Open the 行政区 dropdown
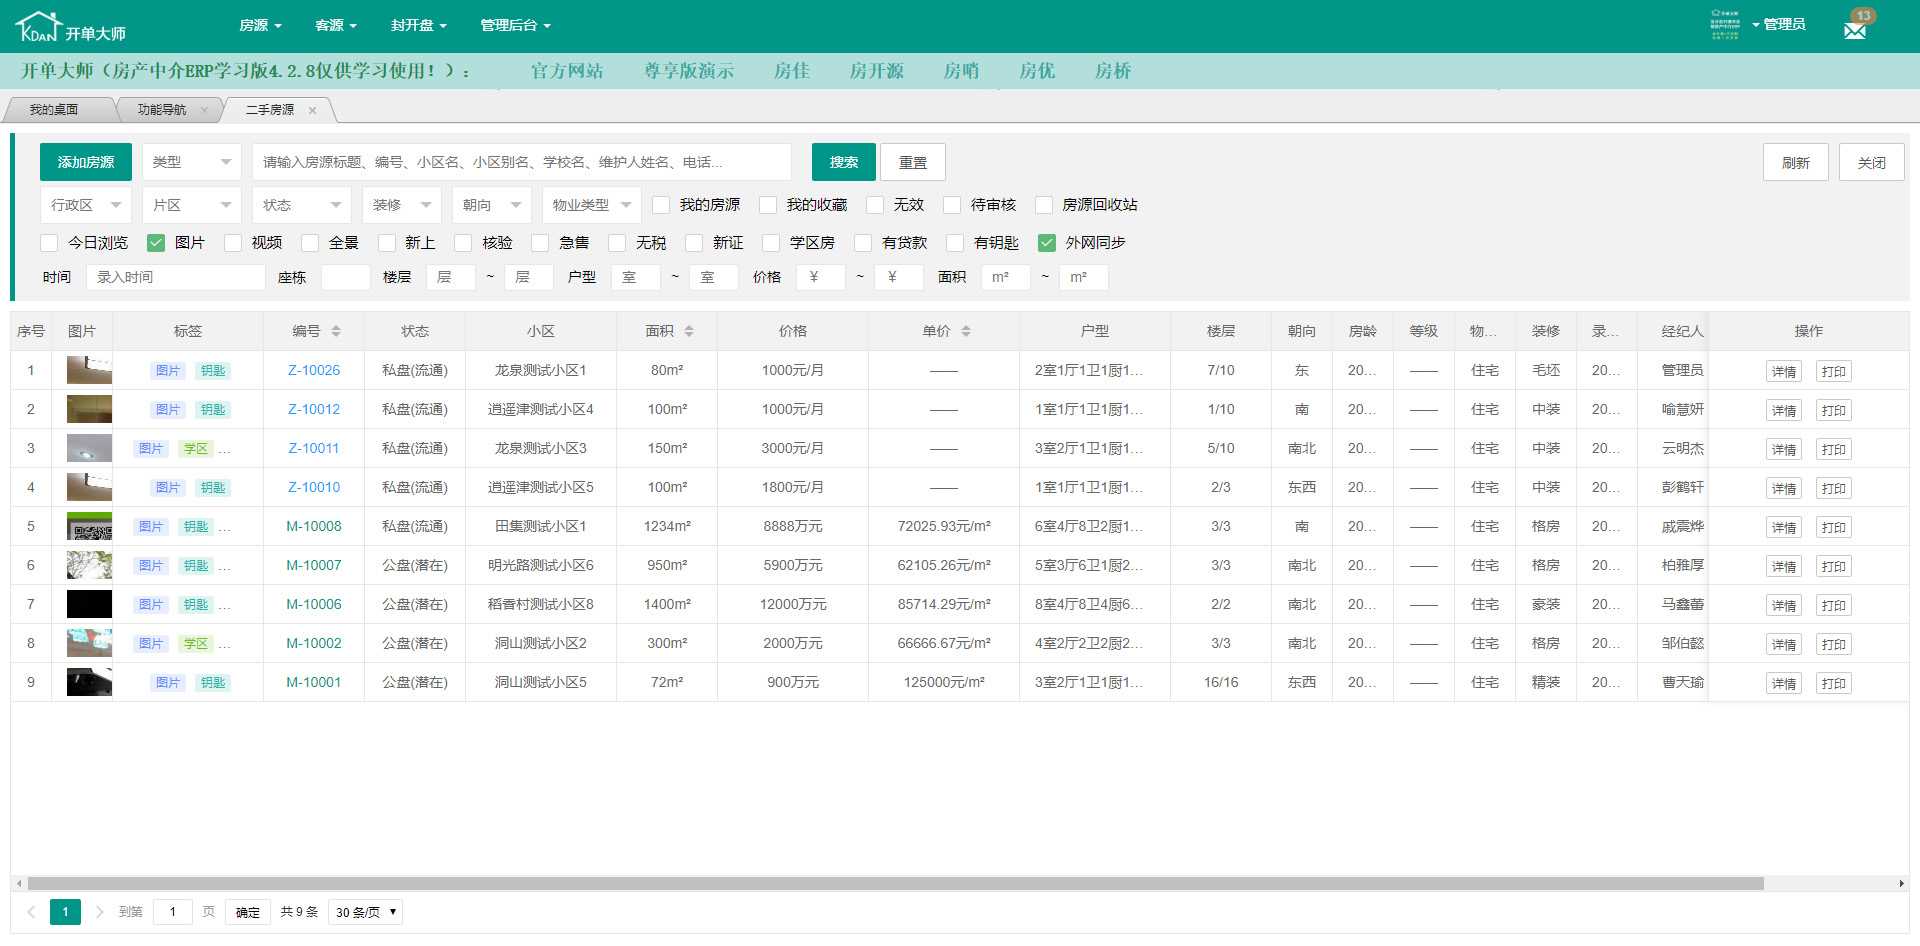The width and height of the screenshot is (1920, 946). 85,204
